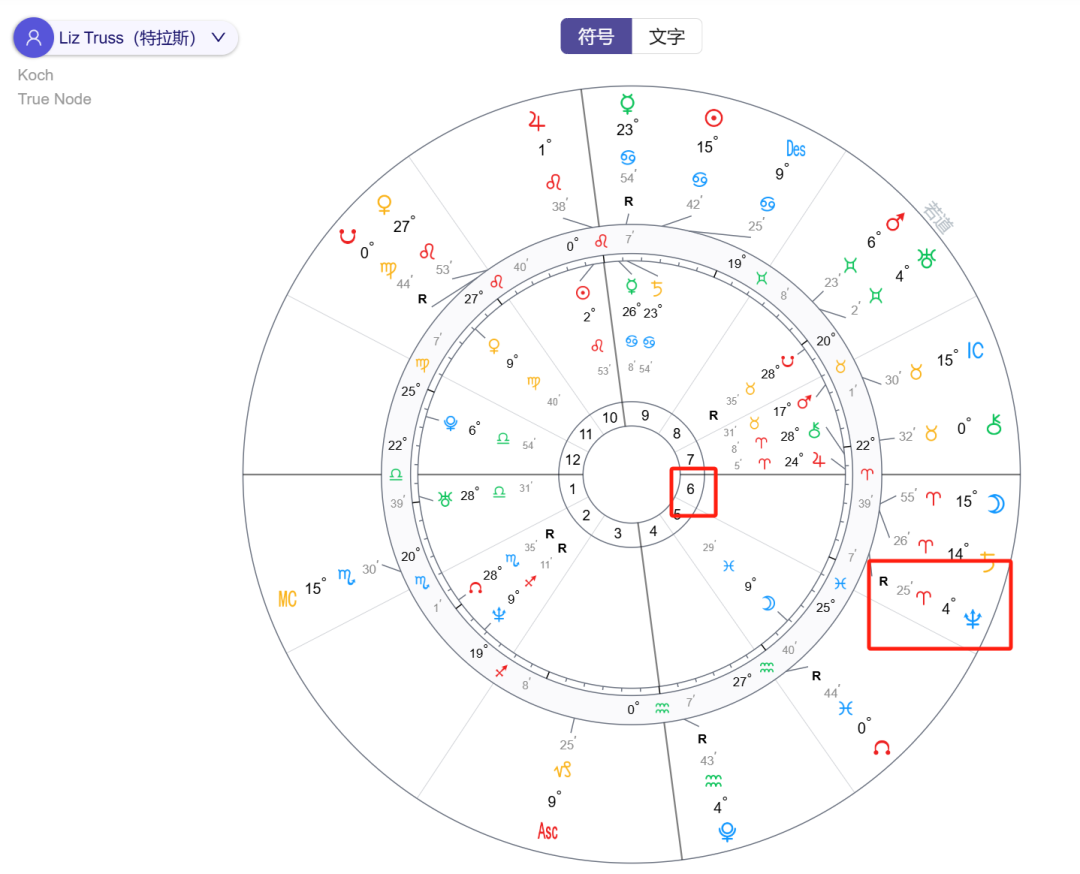
Task: Select natal Moon symbol at 9° Pisces
Action: 768,604
